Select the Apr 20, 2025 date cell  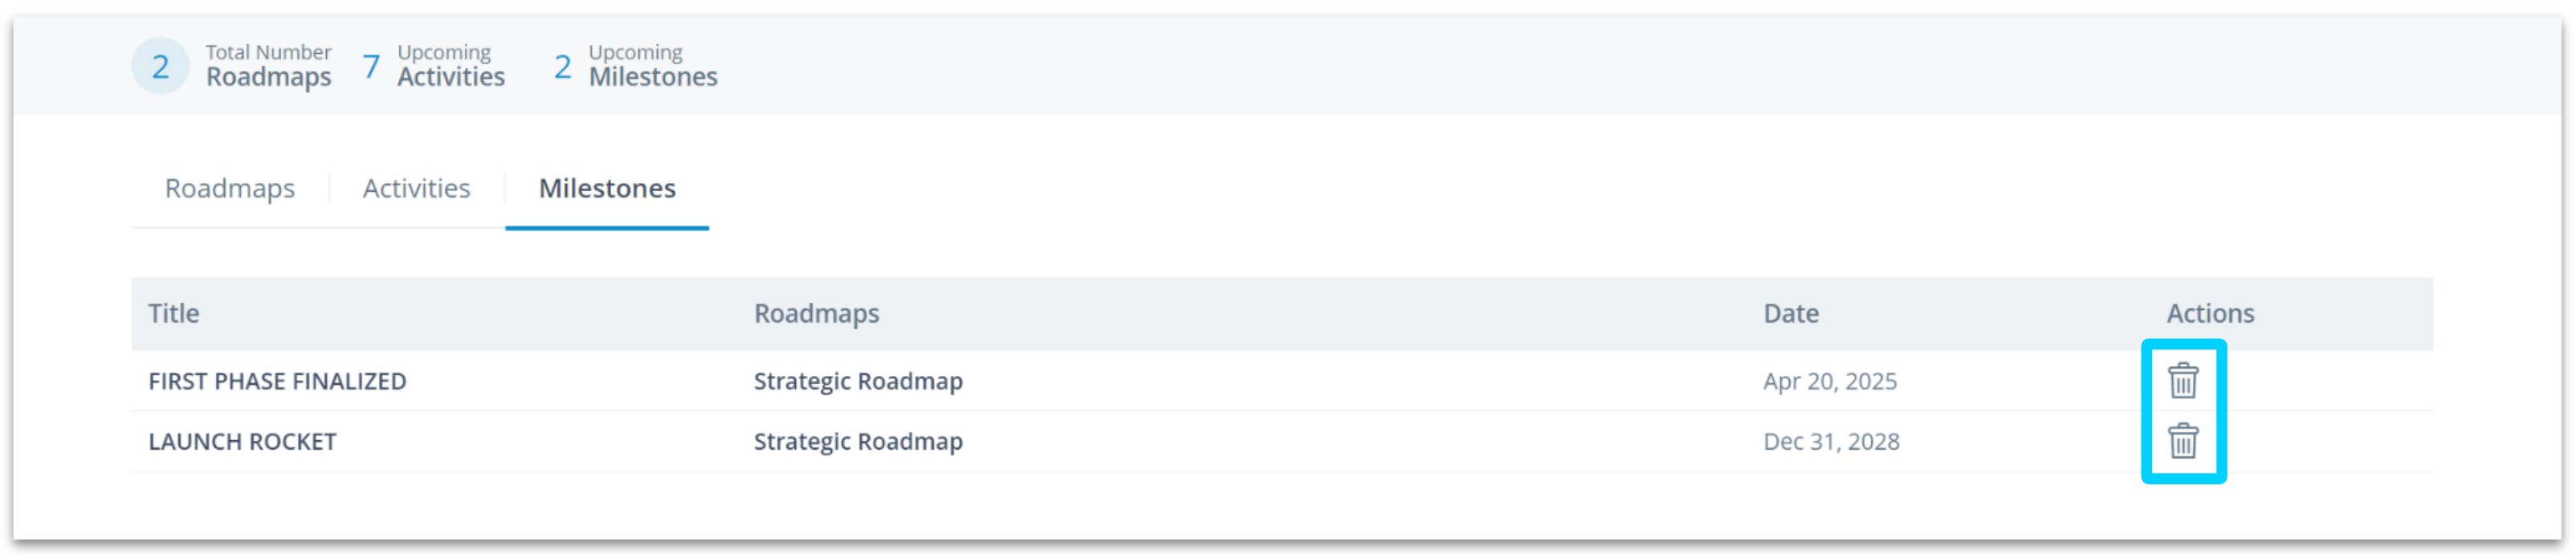tap(1829, 381)
